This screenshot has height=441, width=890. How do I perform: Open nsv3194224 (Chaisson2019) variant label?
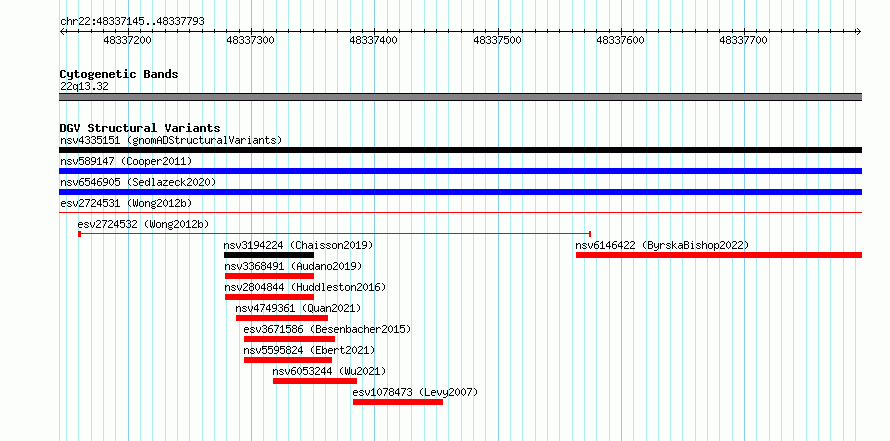point(298,245)
